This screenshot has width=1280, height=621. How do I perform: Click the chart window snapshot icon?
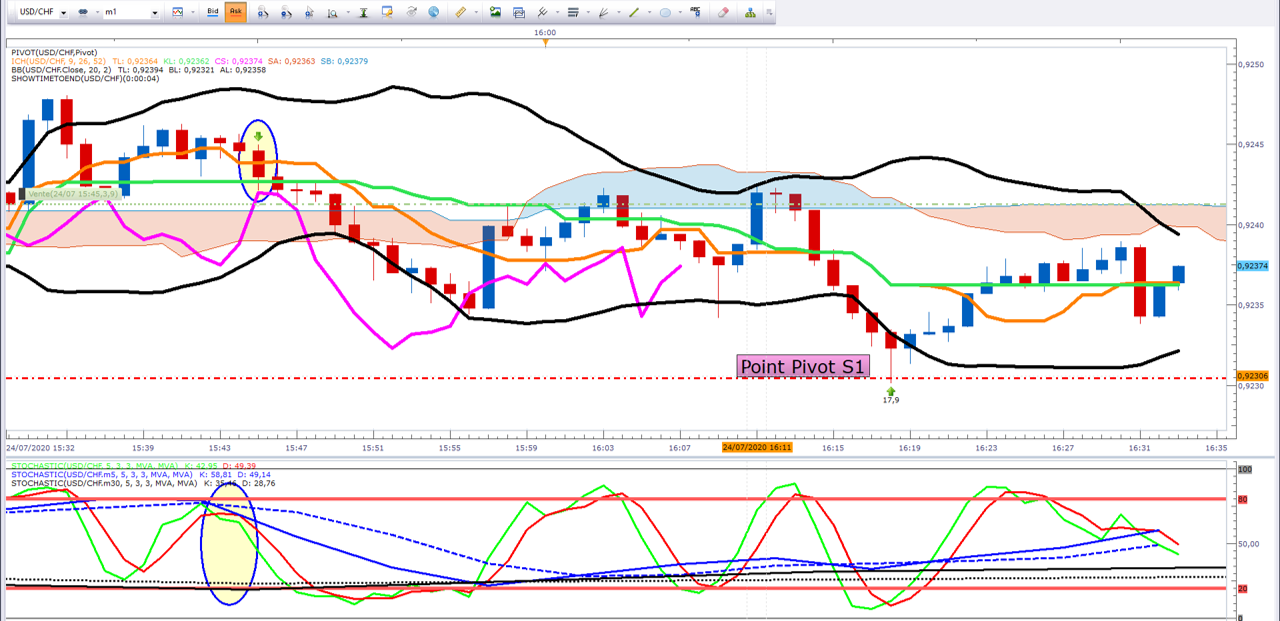tap(519, 12)
